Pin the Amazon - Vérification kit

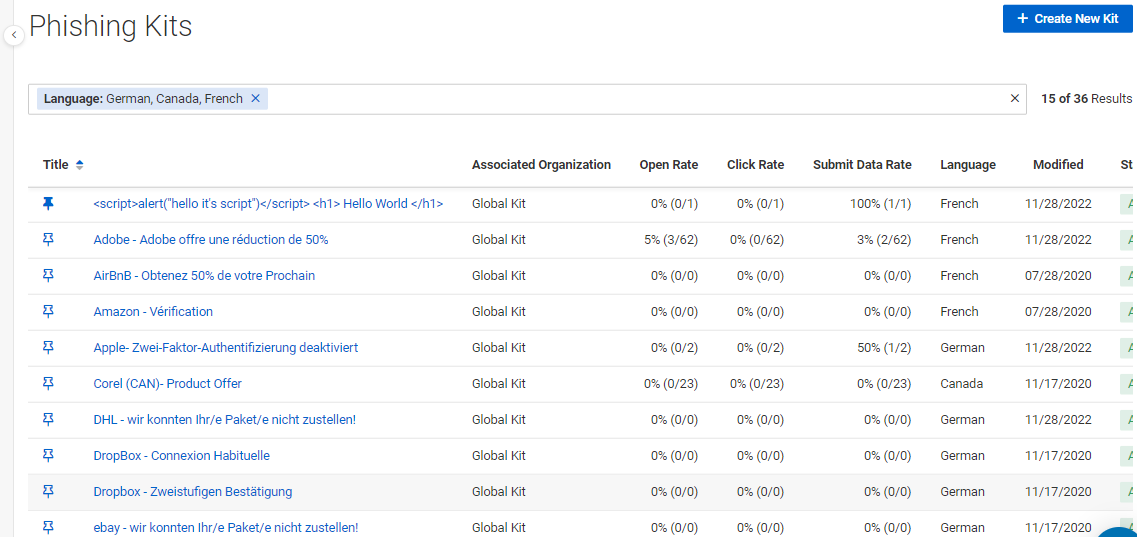[x=49, y=312]
